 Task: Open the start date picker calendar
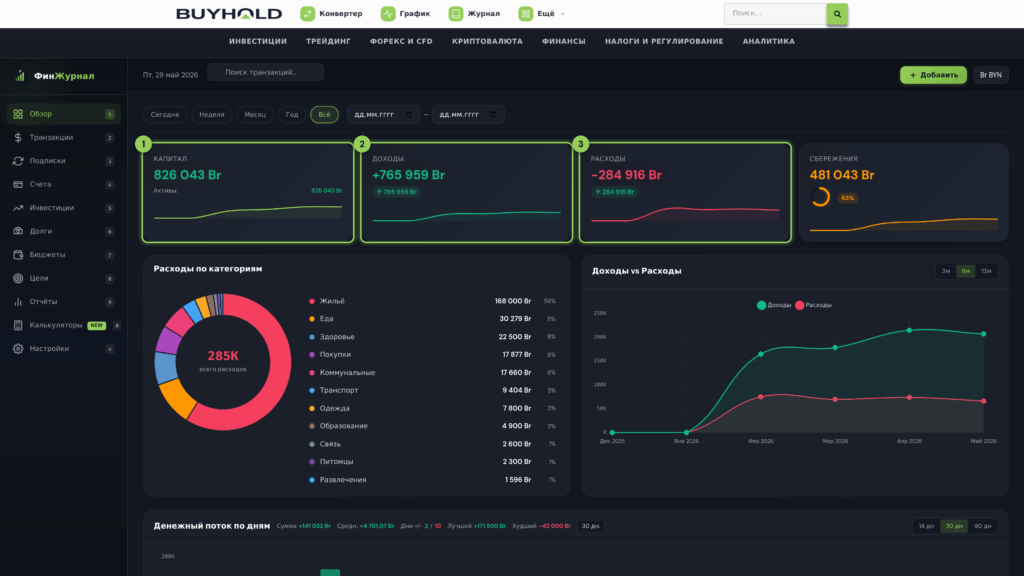click(x=409, y=114)
